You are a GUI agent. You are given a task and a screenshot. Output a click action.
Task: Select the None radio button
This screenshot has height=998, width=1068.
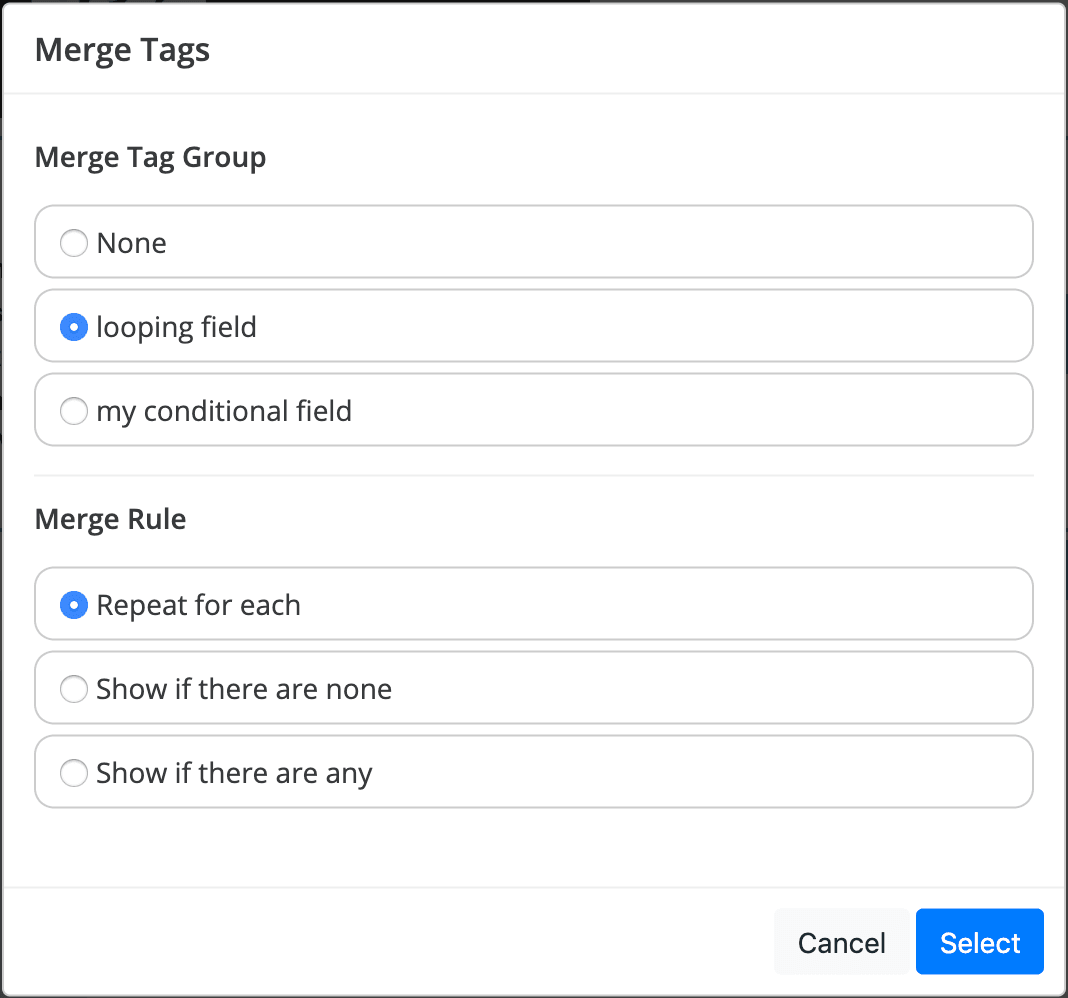[74, 243]
